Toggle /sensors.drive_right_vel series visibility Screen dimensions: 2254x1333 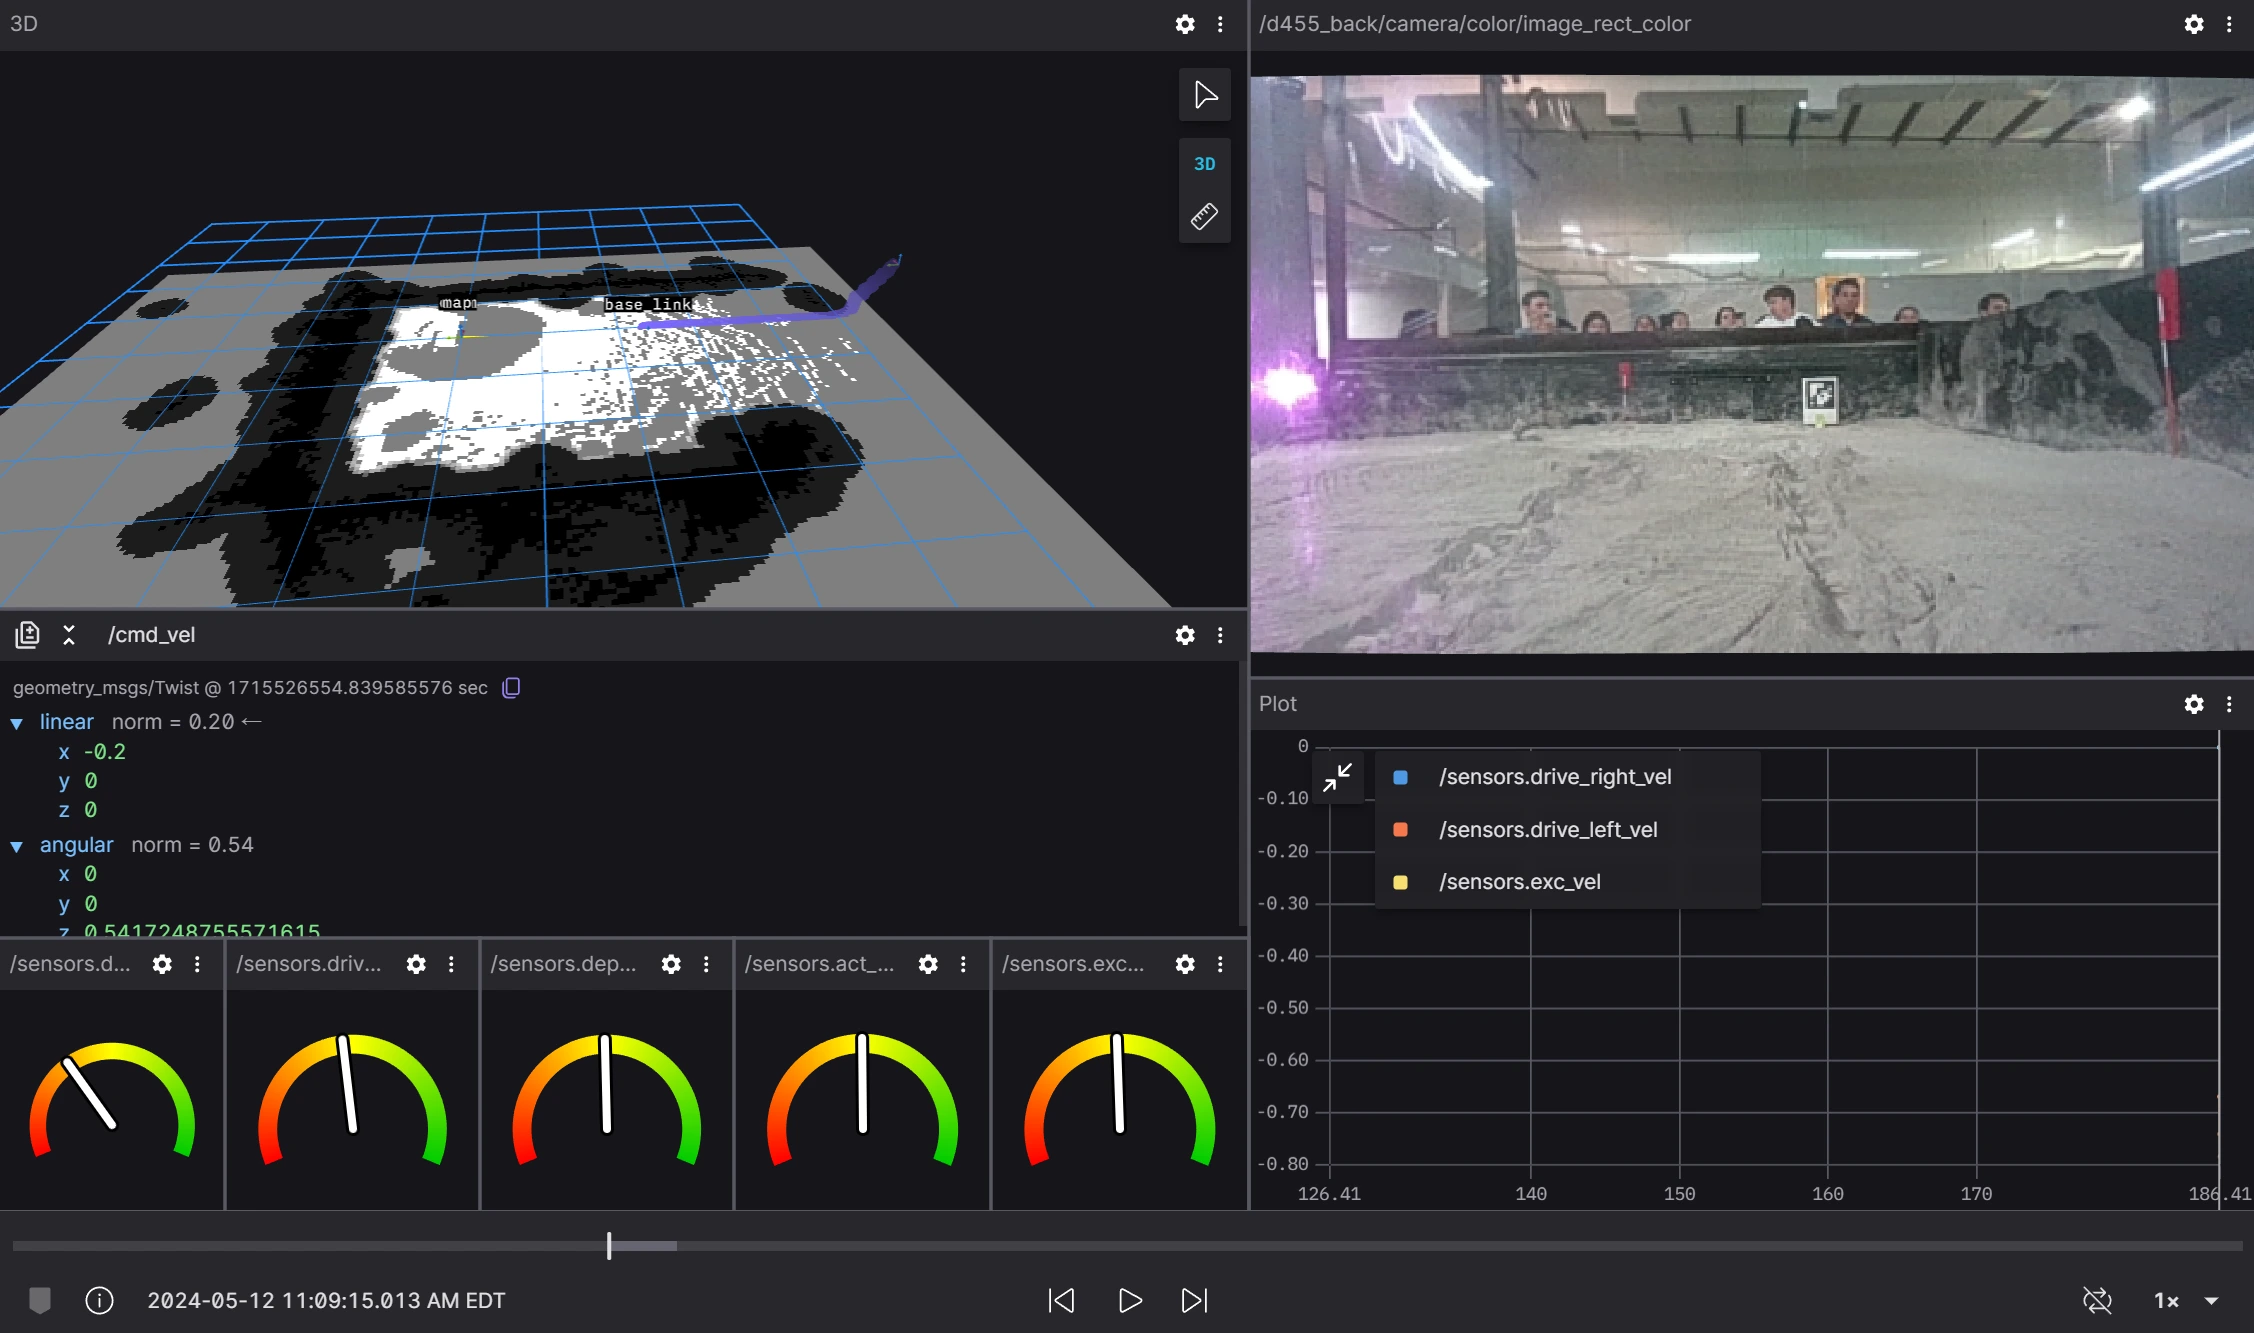(x=1401, y=777)
